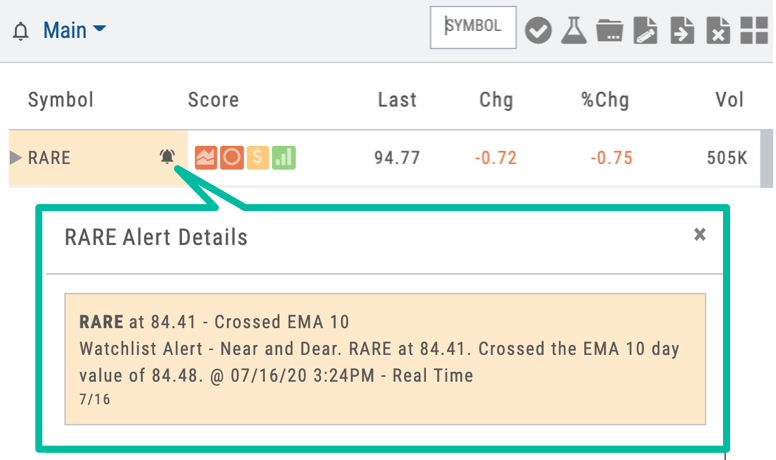
Task: Sort by the %Chg column header
Action: 605,100
